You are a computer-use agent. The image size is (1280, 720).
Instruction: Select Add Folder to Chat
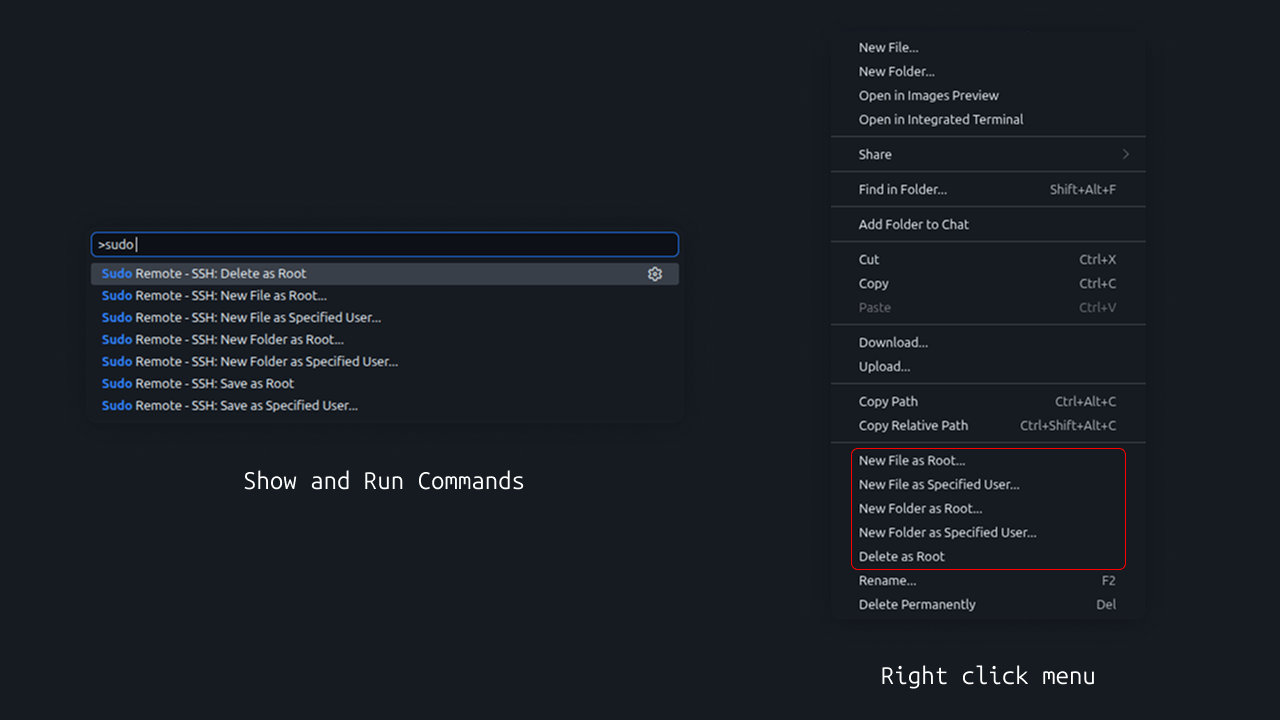pyautogui.click(x=988, y=225)
